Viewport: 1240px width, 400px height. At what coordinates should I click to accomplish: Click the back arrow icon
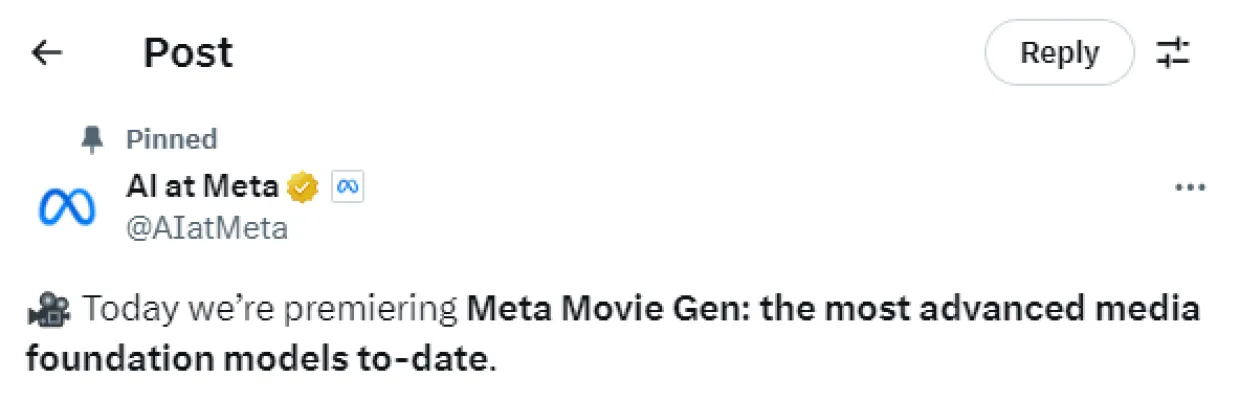47,53
